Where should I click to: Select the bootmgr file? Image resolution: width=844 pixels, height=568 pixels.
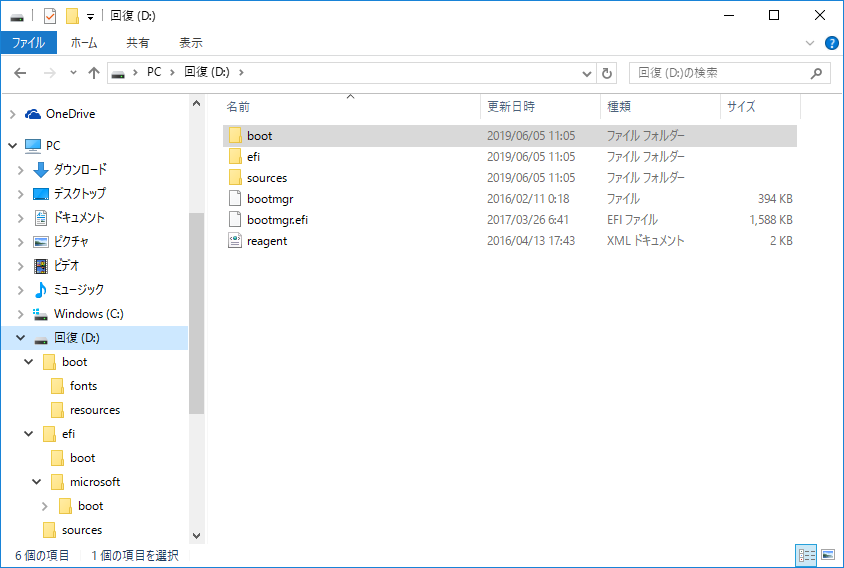coord(510,199)
